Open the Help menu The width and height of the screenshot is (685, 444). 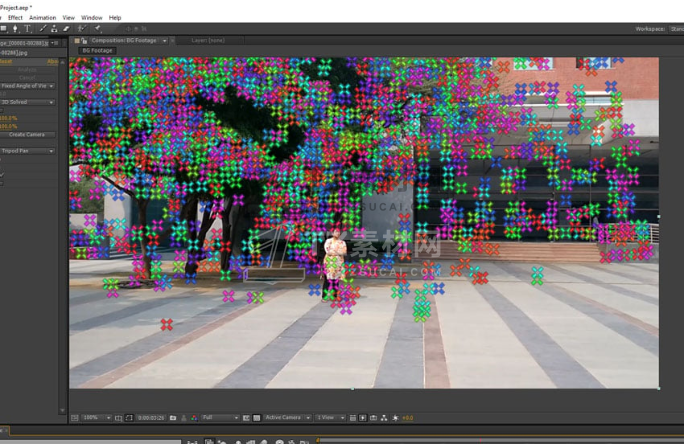(x=115, y=18)
